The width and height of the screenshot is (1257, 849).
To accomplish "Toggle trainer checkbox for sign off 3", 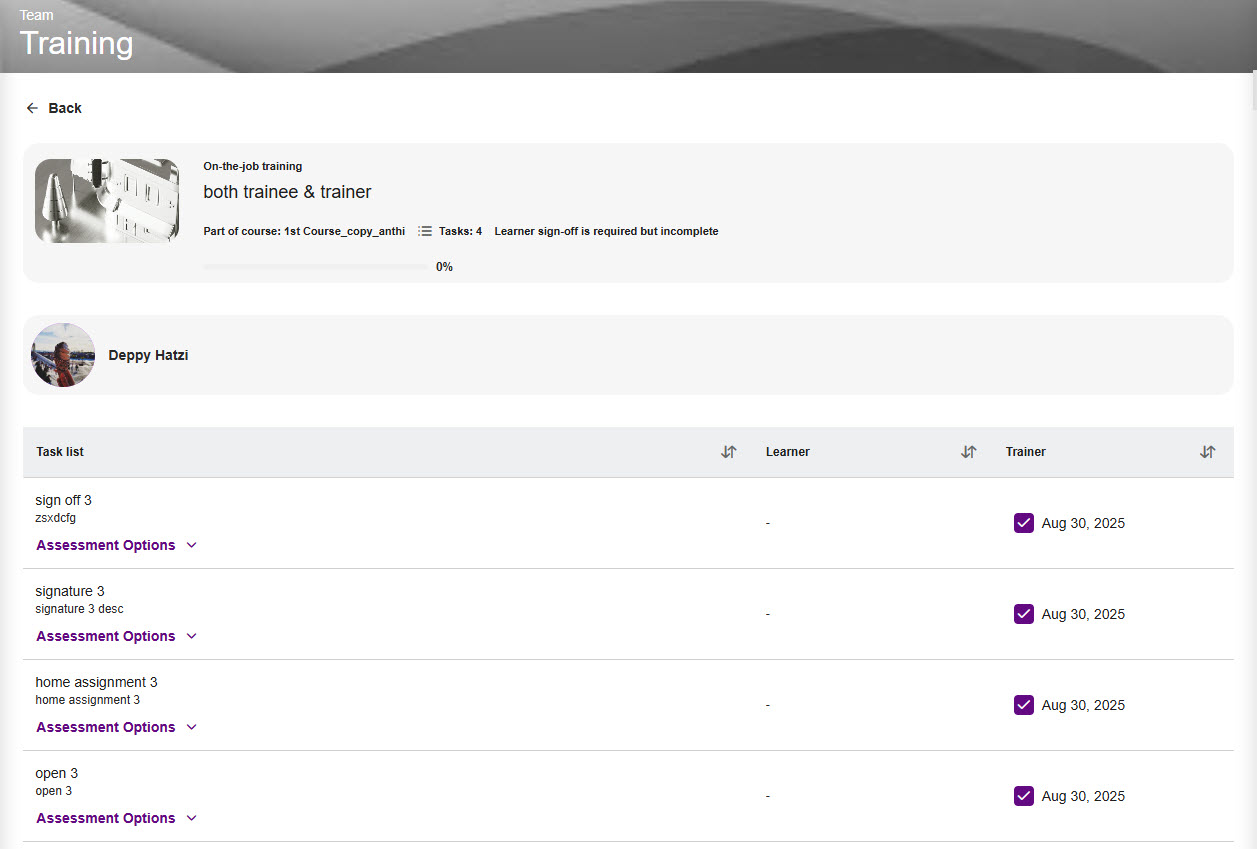I will (1023, 523).
